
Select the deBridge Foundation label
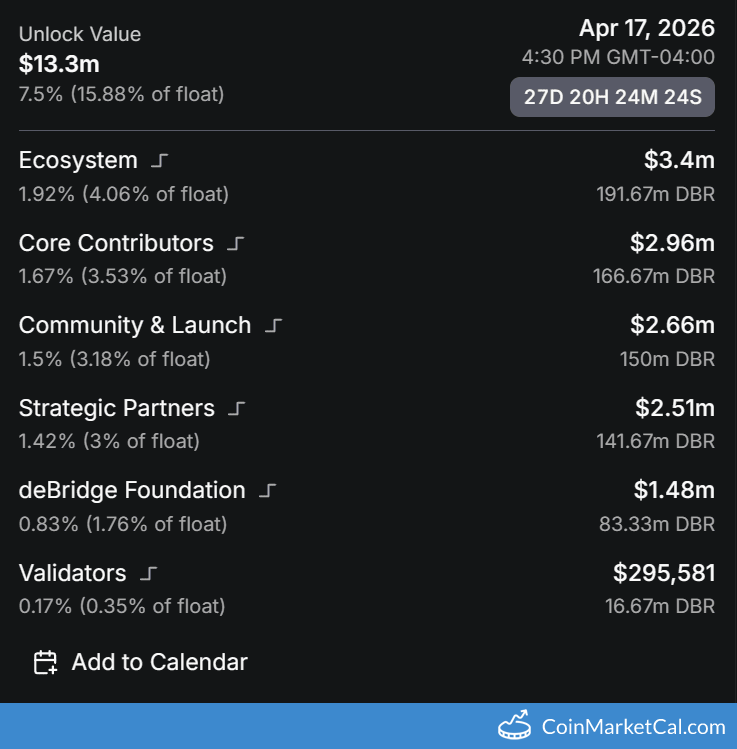tap(132, 491)
